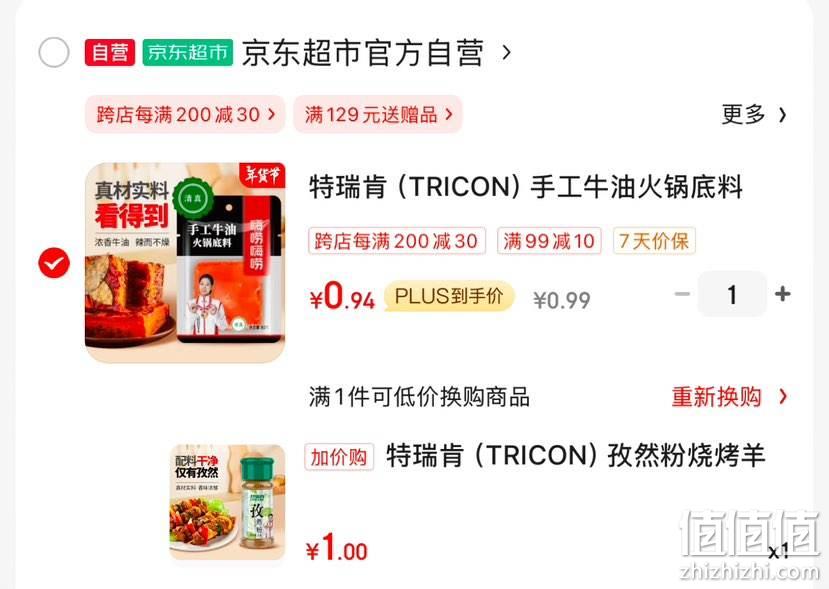Open 特瑞肯 手工牛油火锅底料 product title

526,187
